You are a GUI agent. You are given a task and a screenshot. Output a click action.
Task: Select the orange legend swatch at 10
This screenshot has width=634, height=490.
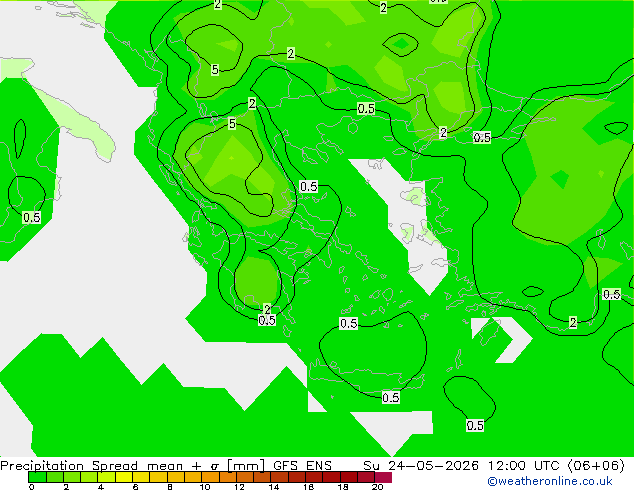click(210, 477)
